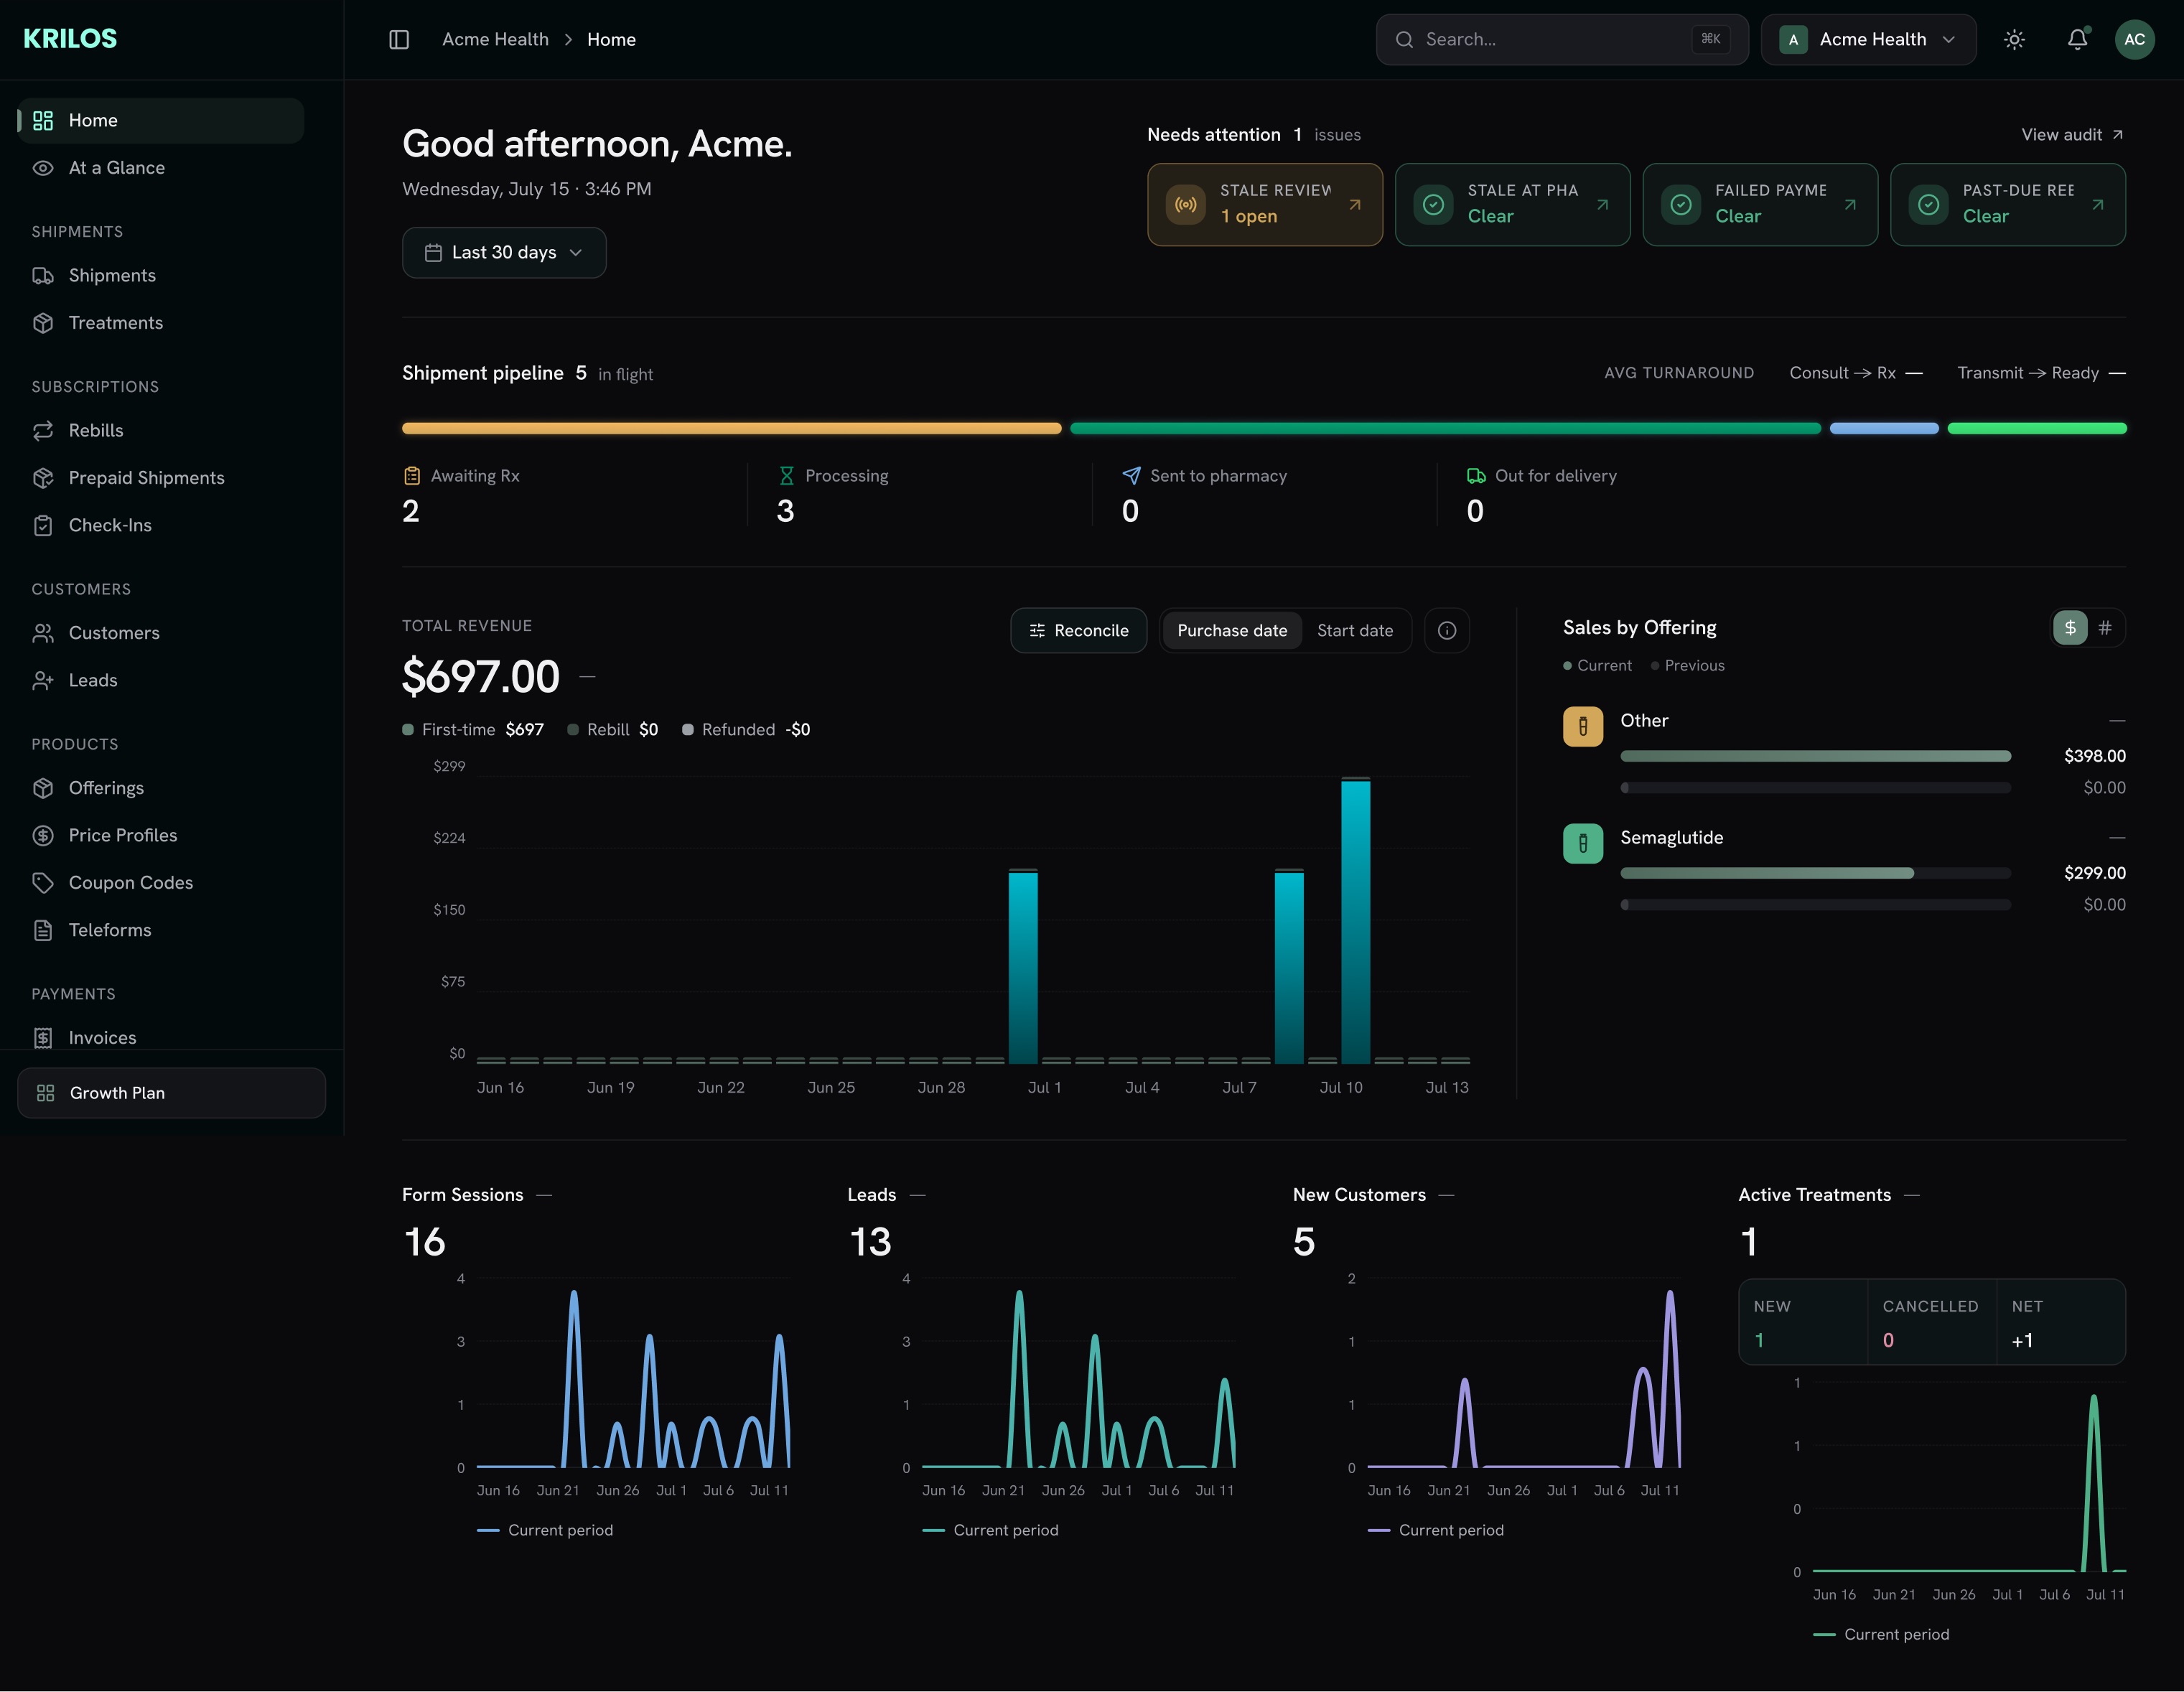Select the Purchase date toggle

coord(1232,631)
